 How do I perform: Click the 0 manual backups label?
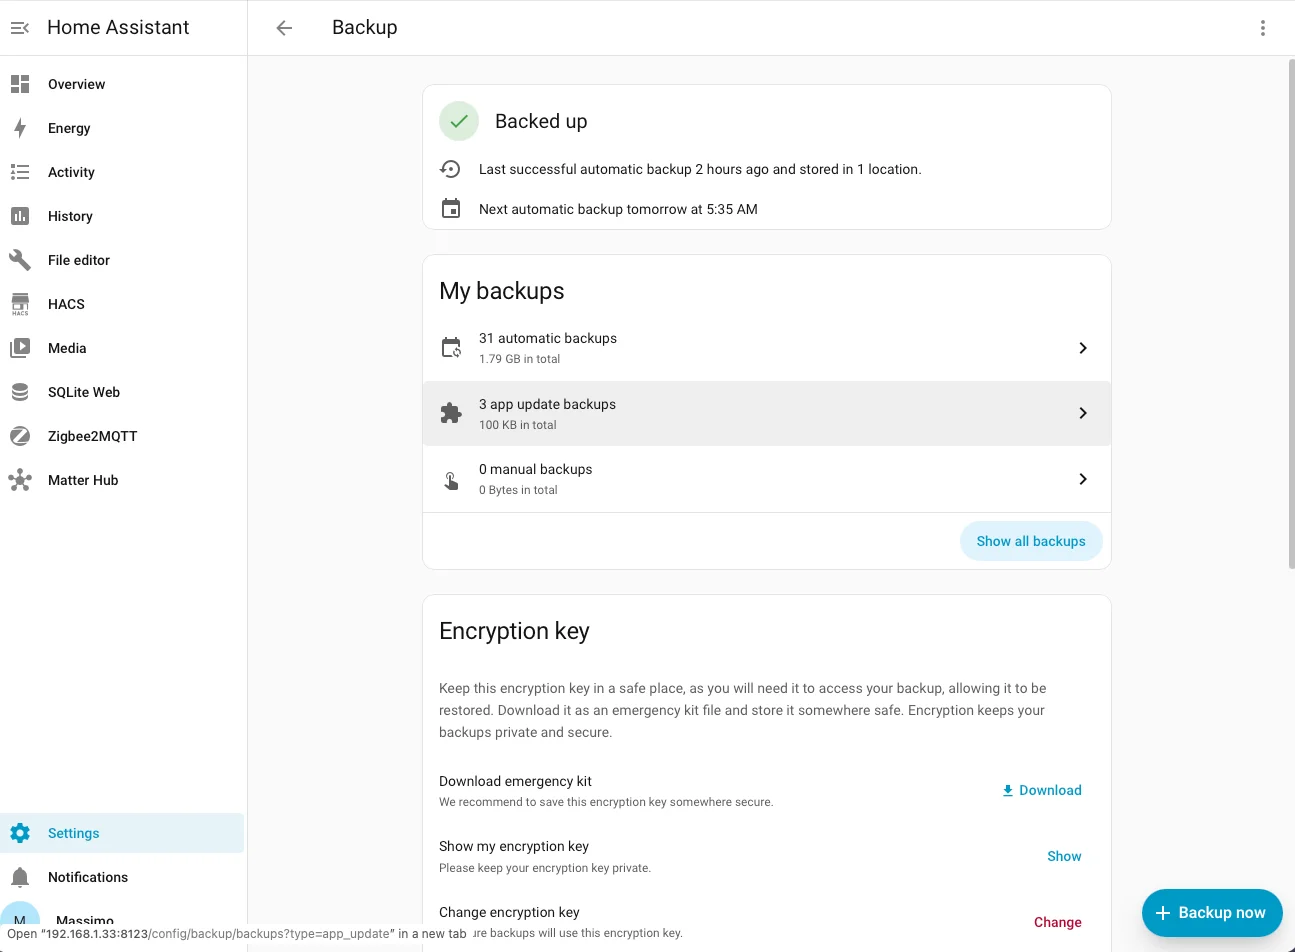click(535, 469)
